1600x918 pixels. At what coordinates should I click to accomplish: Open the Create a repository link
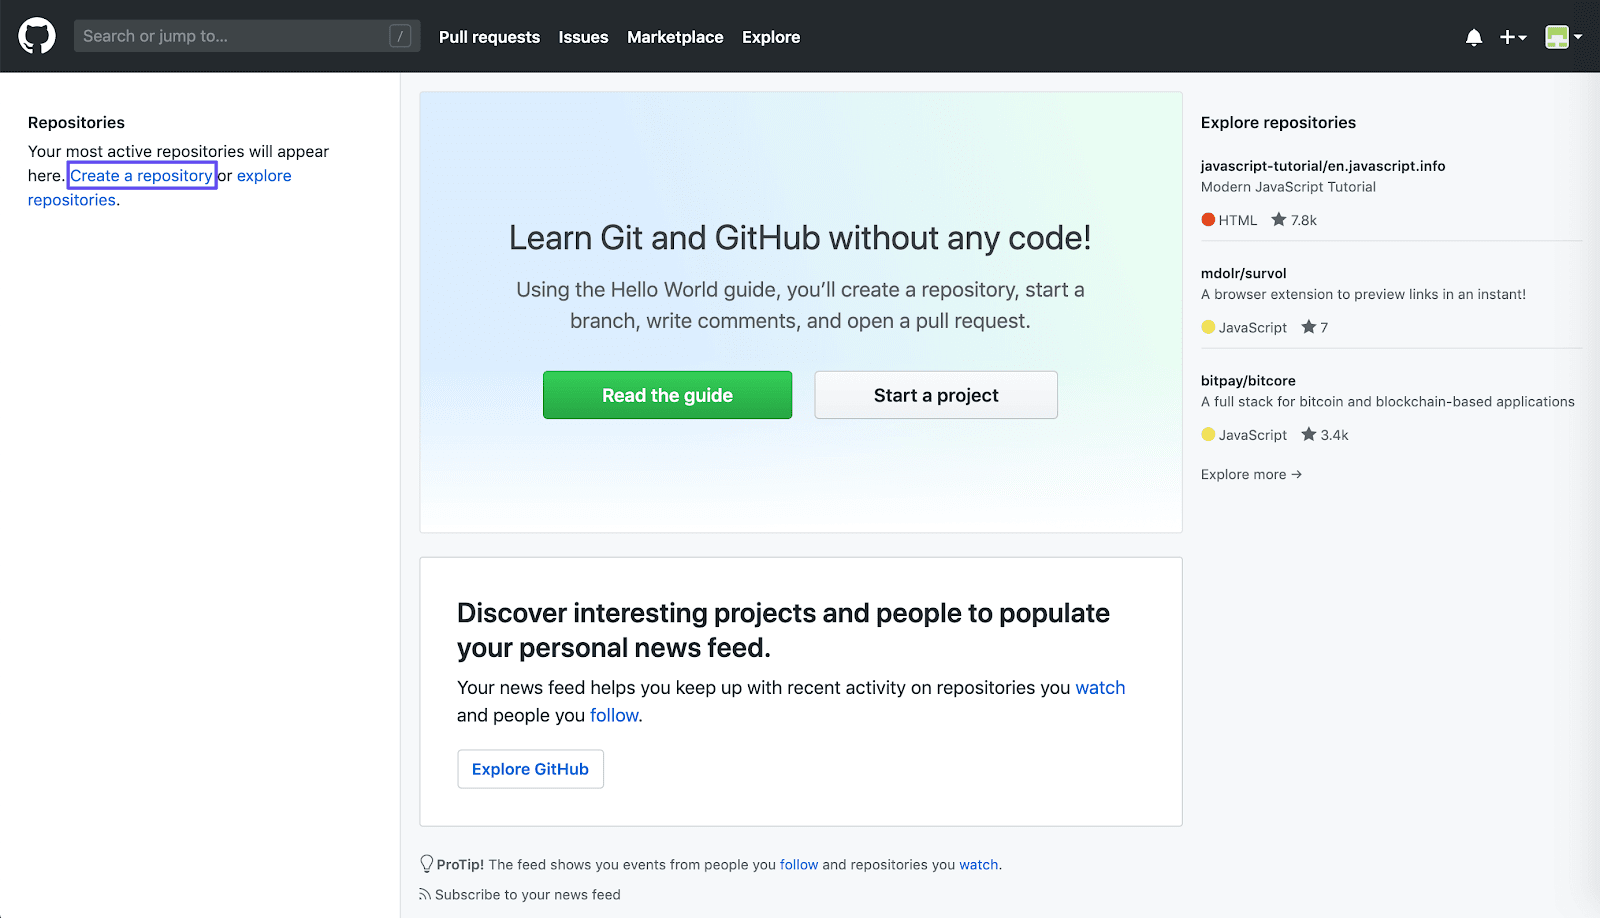[x=141, y=175]
